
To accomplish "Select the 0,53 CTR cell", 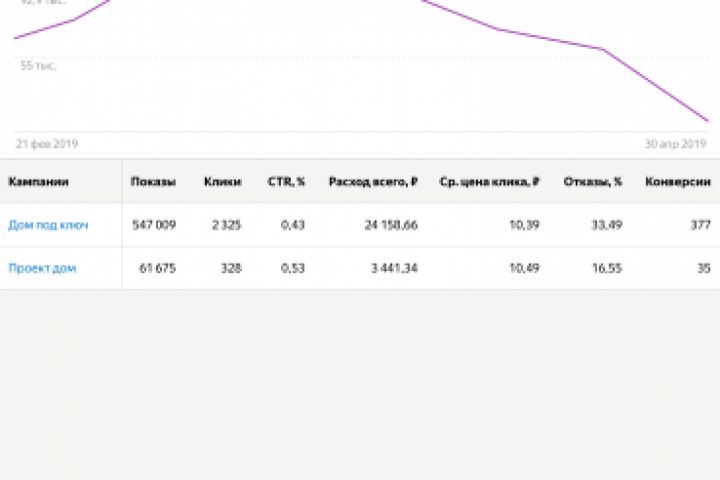I will (292, 268).
